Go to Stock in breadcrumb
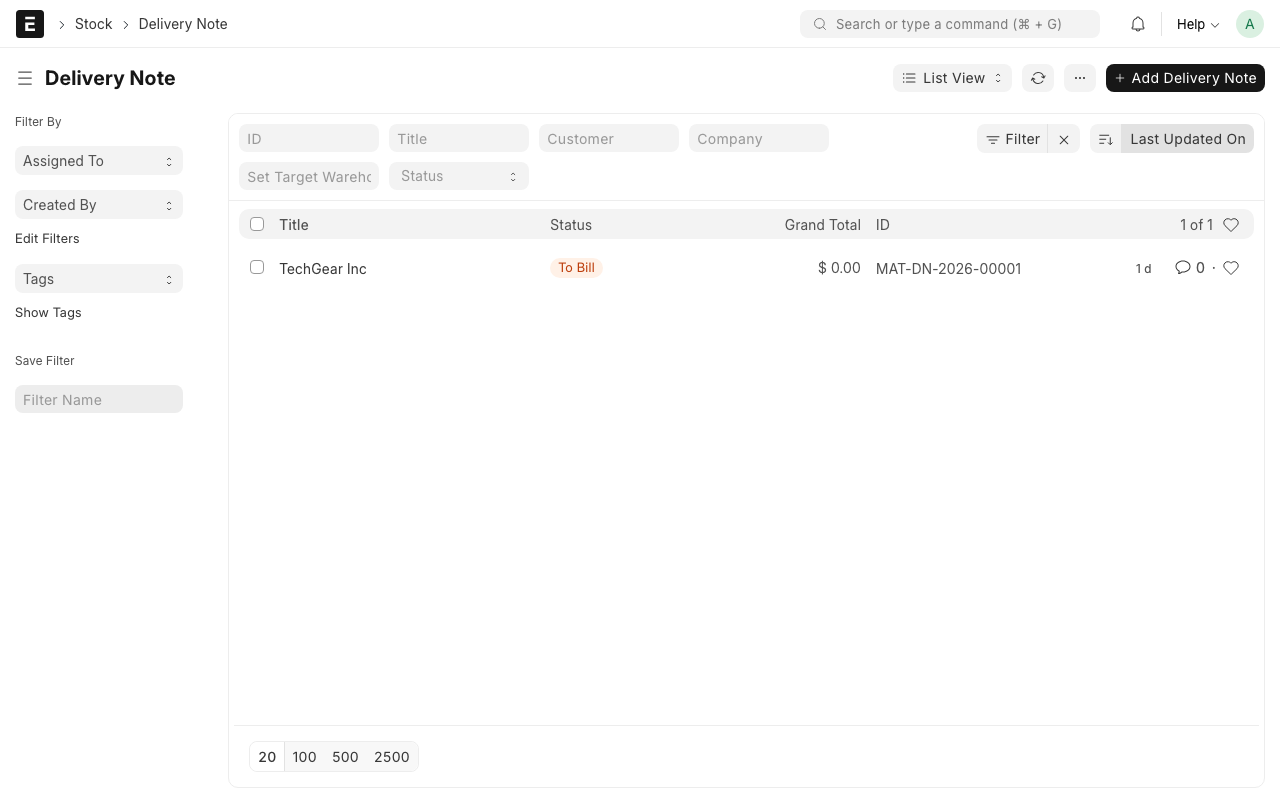This screenshot has height=800, width=1280. coord(93,24)
